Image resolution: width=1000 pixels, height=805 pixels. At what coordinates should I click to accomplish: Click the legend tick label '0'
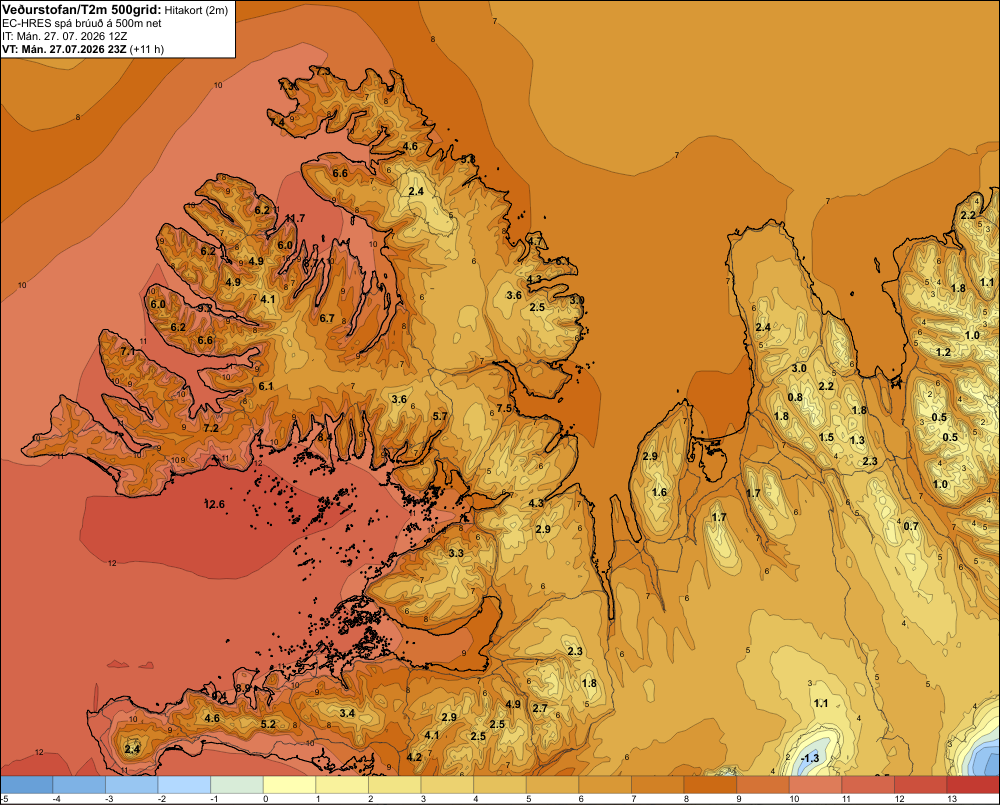coord(265,799)
